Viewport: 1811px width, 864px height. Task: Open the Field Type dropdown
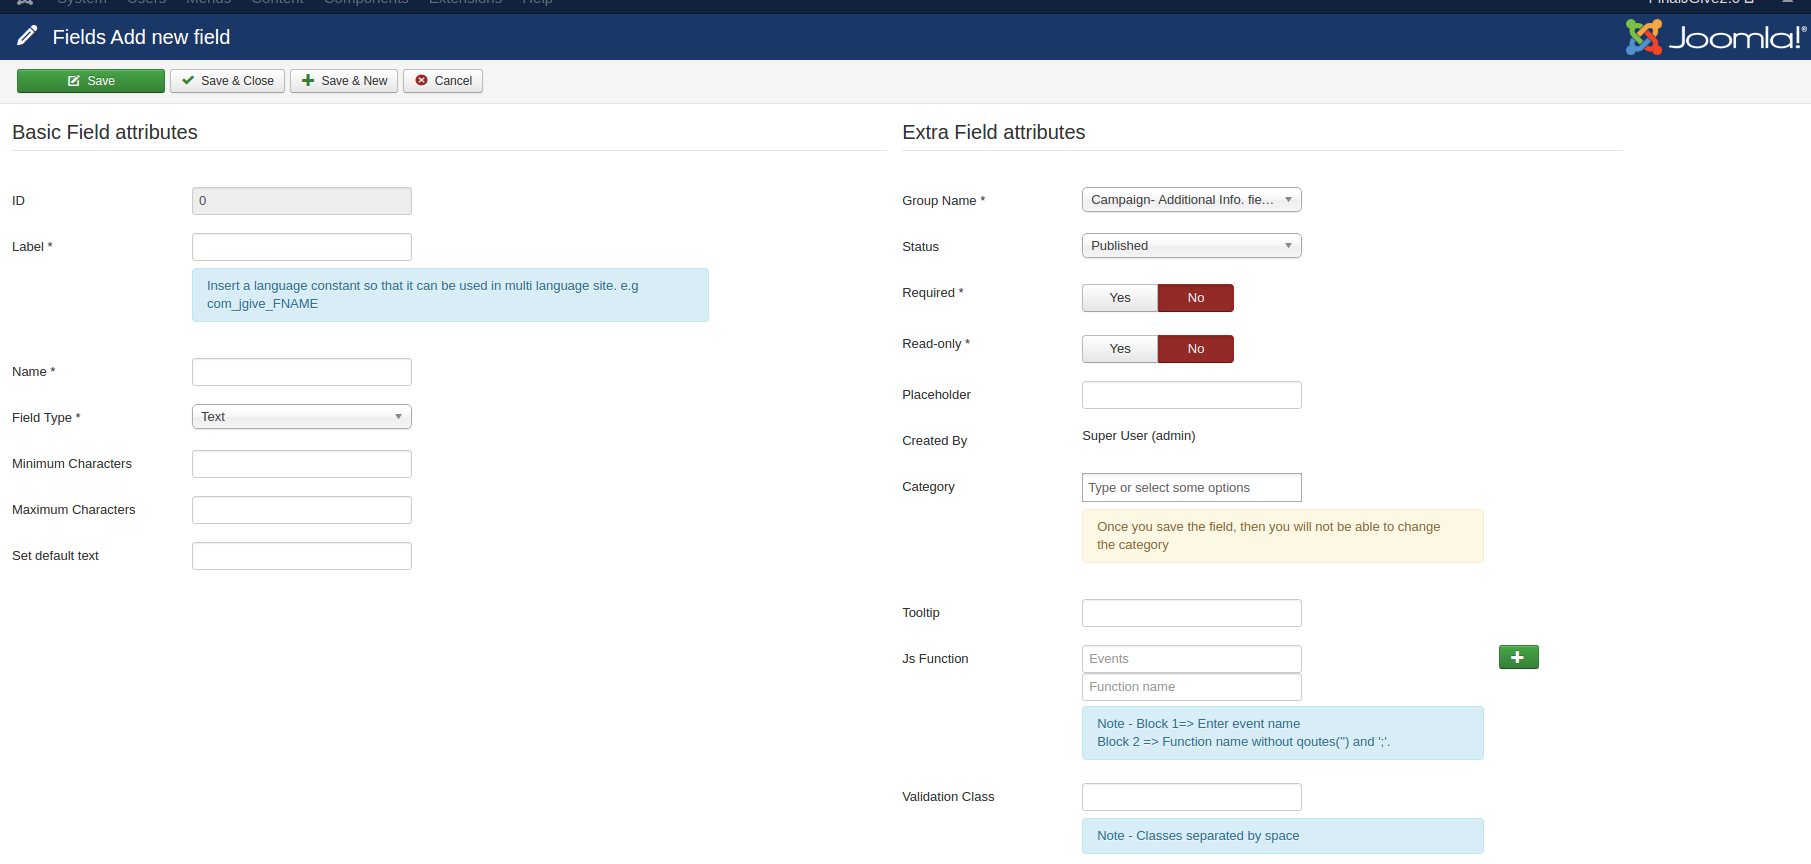click(x=301, y=417)
